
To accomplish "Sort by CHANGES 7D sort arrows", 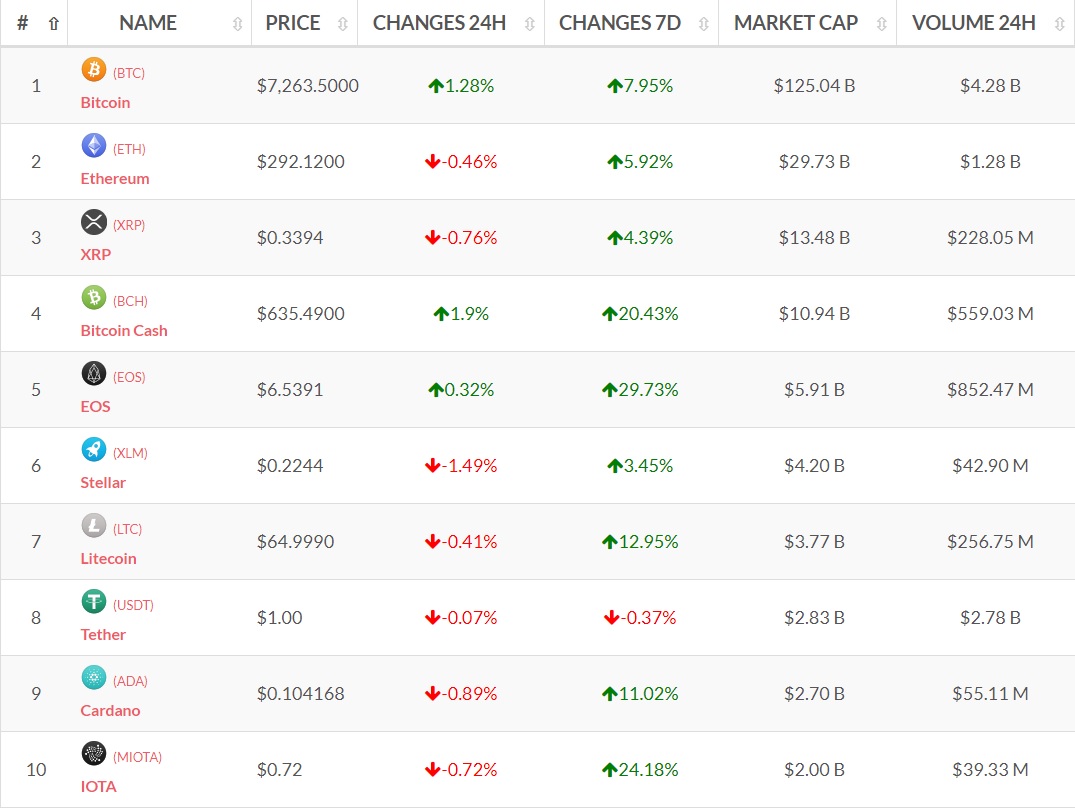I will [x=704, y=24].
